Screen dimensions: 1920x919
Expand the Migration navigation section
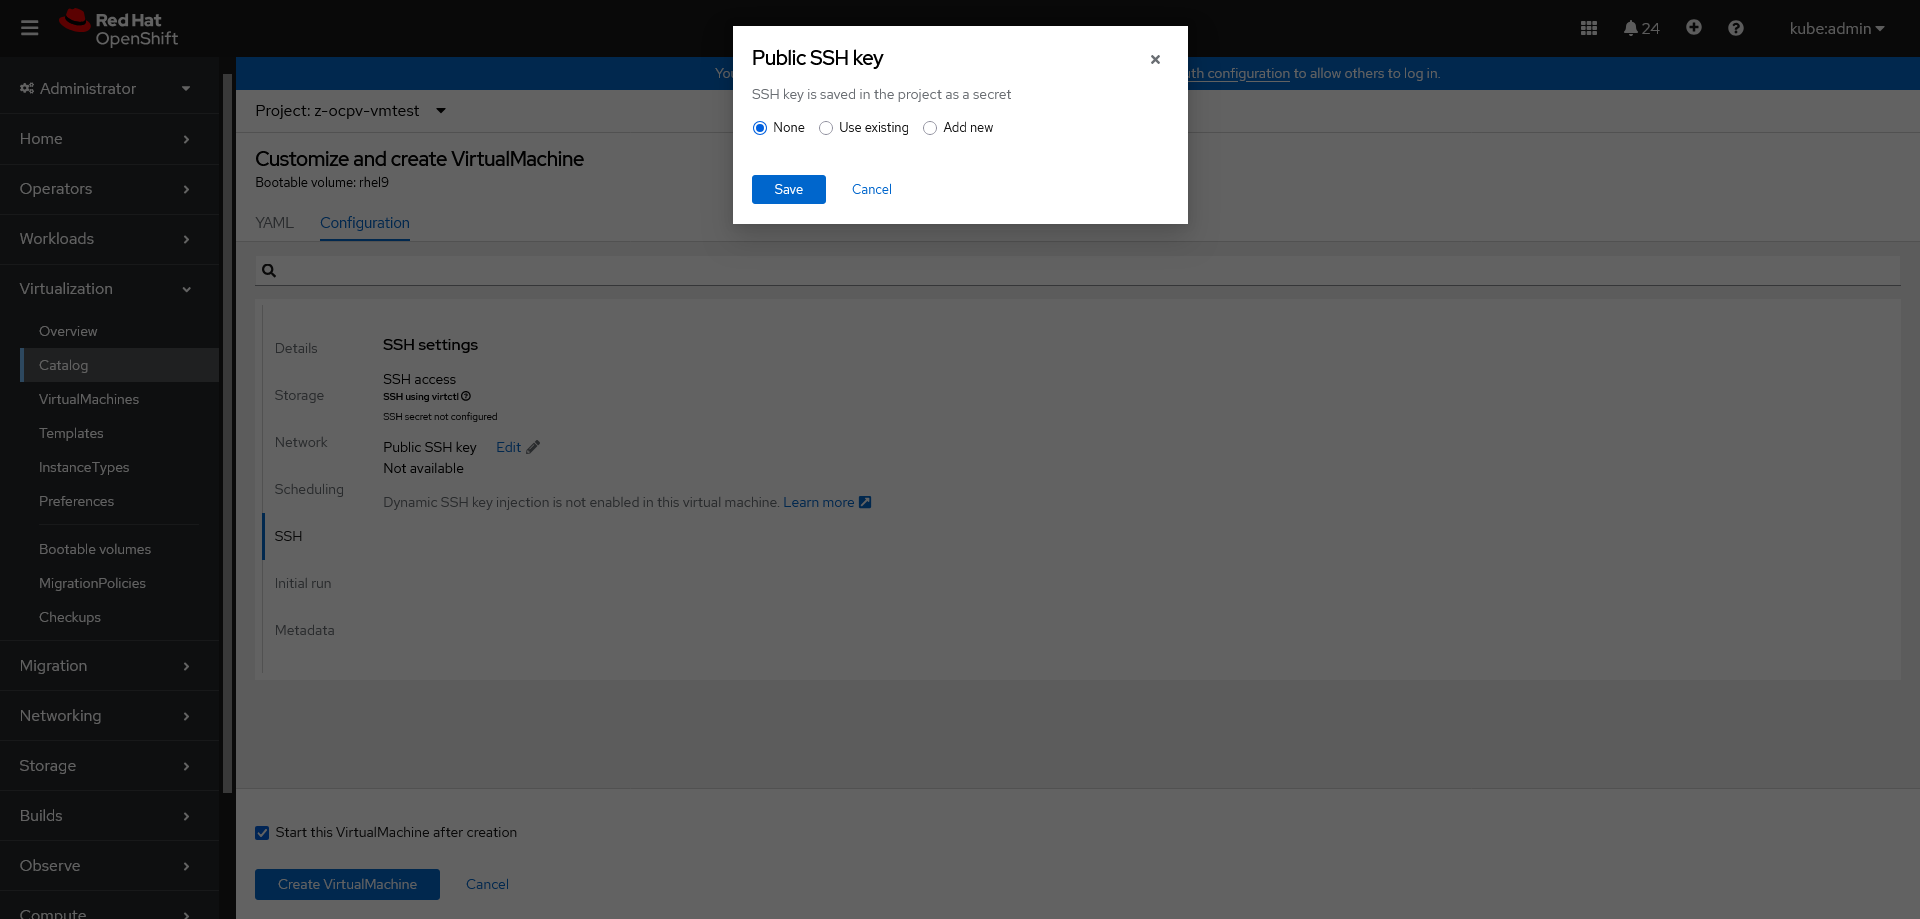tap(110, 666)
